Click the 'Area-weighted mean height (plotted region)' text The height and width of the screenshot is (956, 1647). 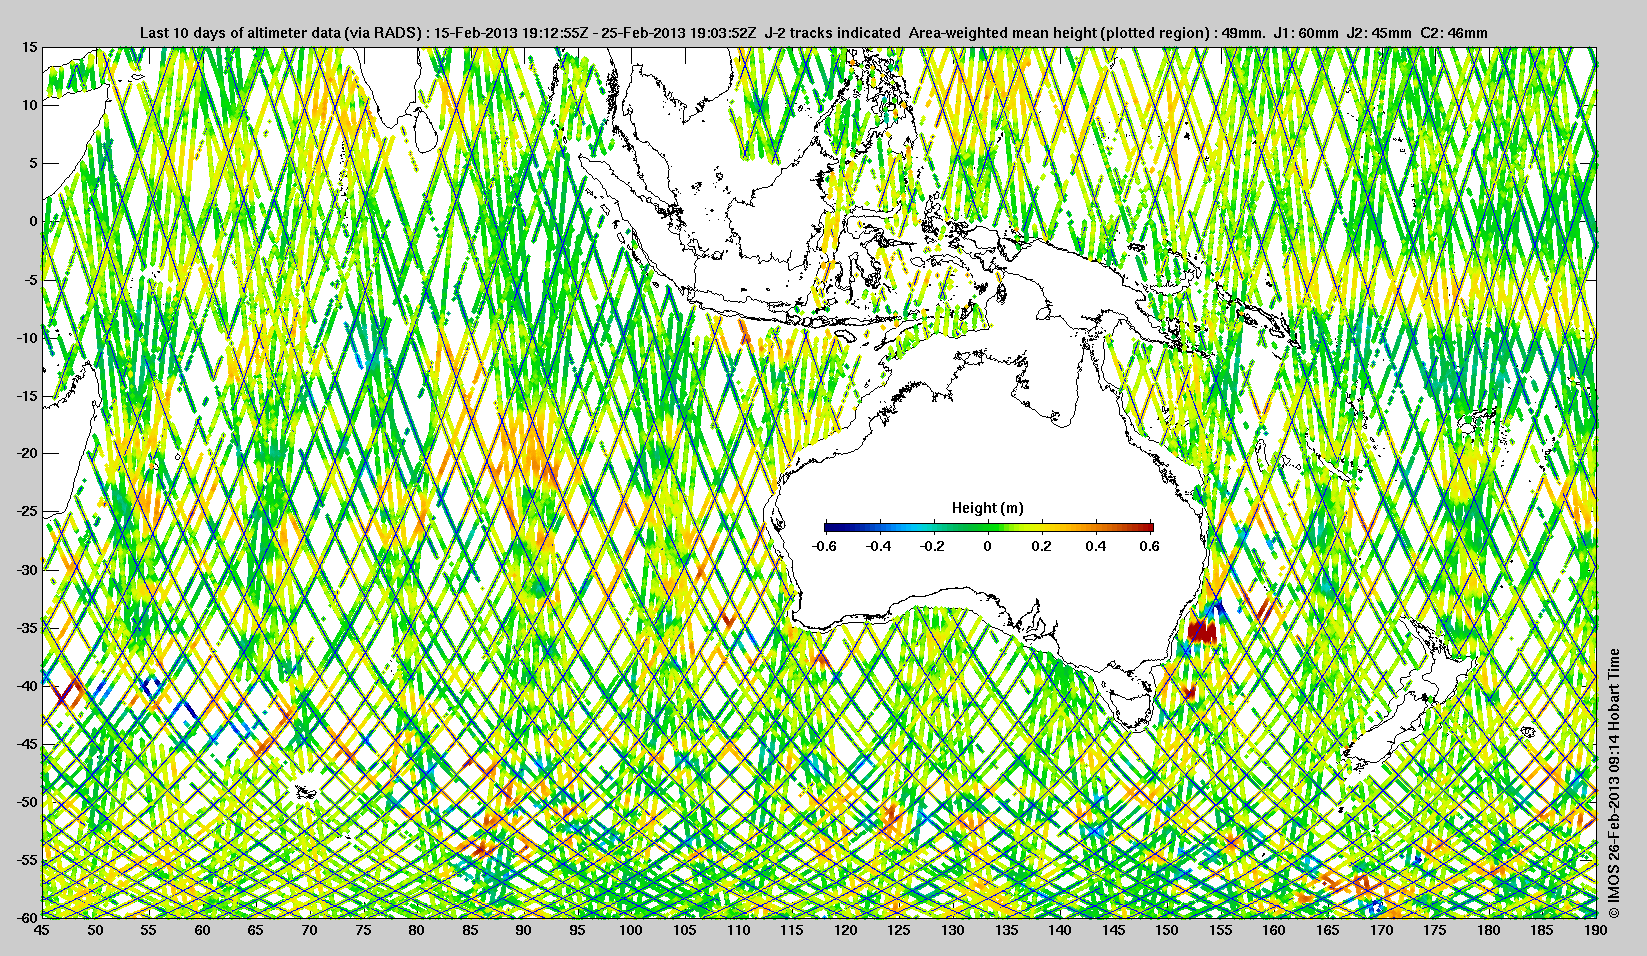point(1059,33)
